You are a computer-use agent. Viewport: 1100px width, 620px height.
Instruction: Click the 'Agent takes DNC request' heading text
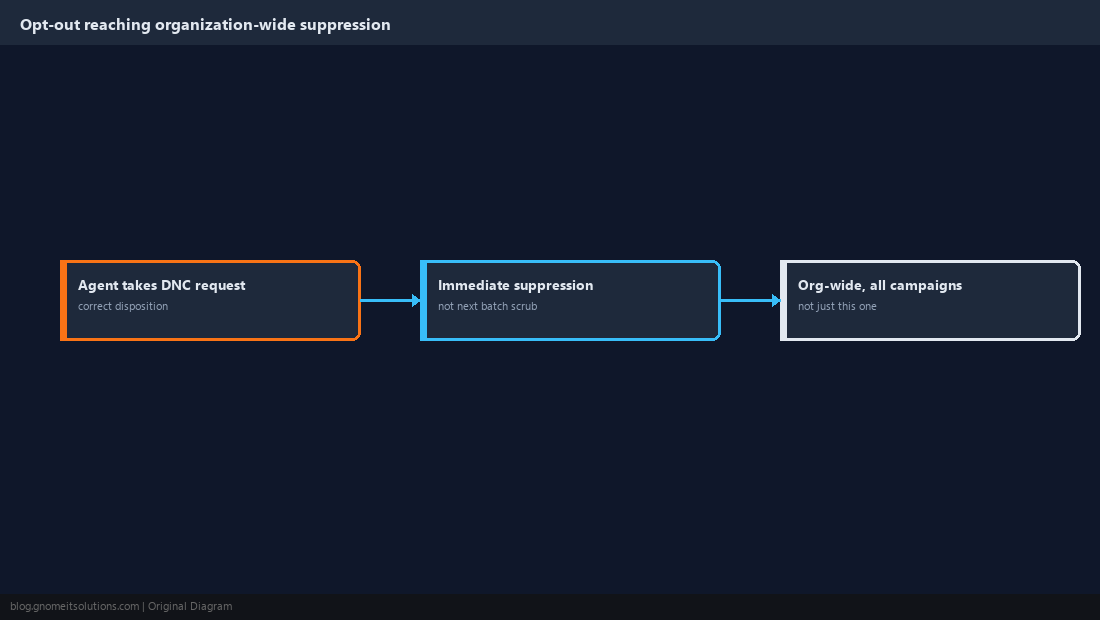pyautogui.click(x=161, y=285)
